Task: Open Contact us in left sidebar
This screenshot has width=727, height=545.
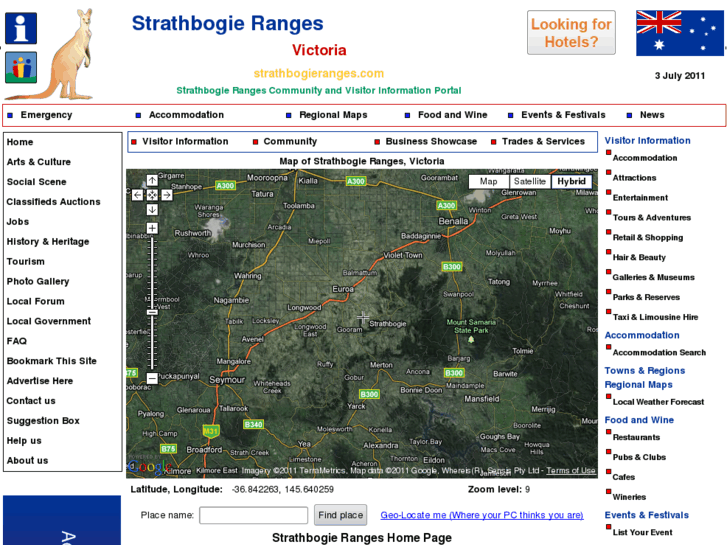Action: click(x=31, y=401)
